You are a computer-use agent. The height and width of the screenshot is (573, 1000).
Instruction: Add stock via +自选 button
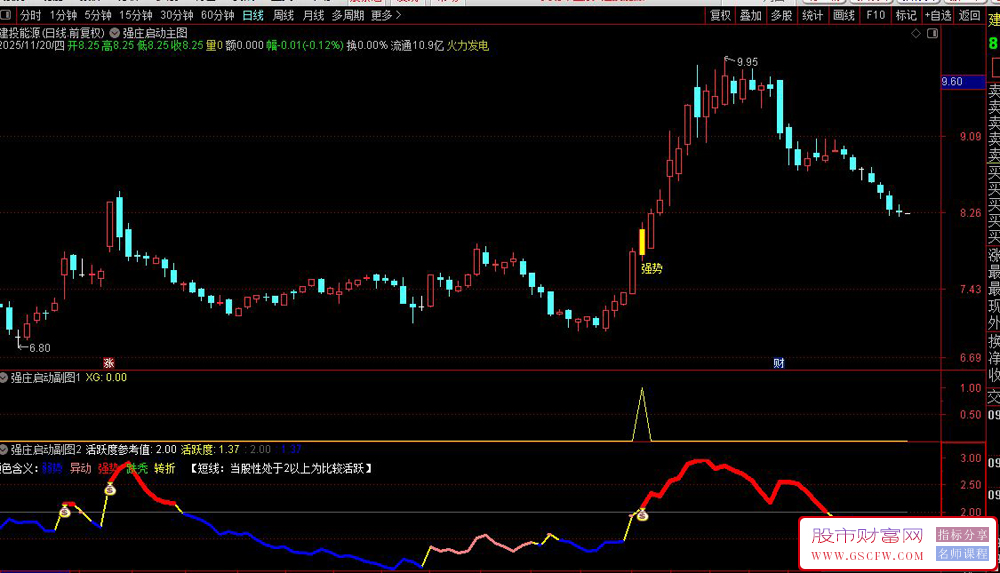coord(938,15)
